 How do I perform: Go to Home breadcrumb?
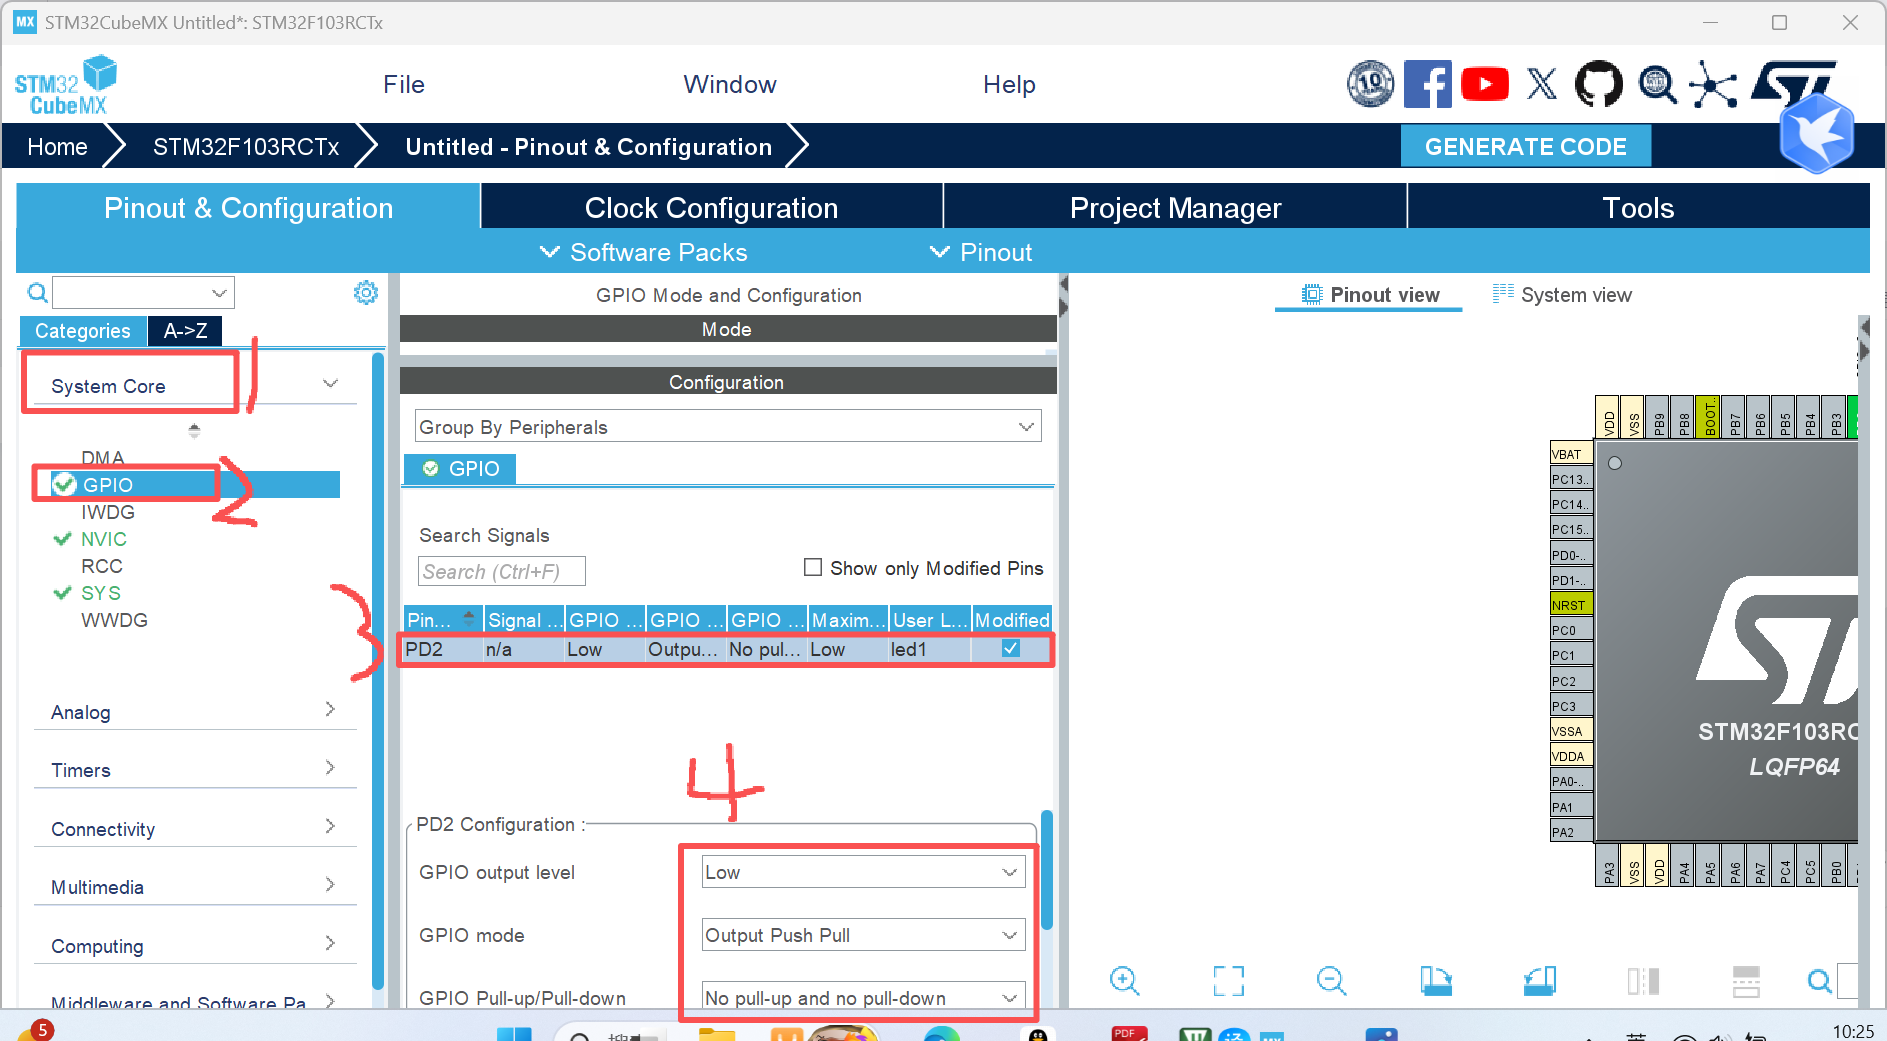click(57, 146)
